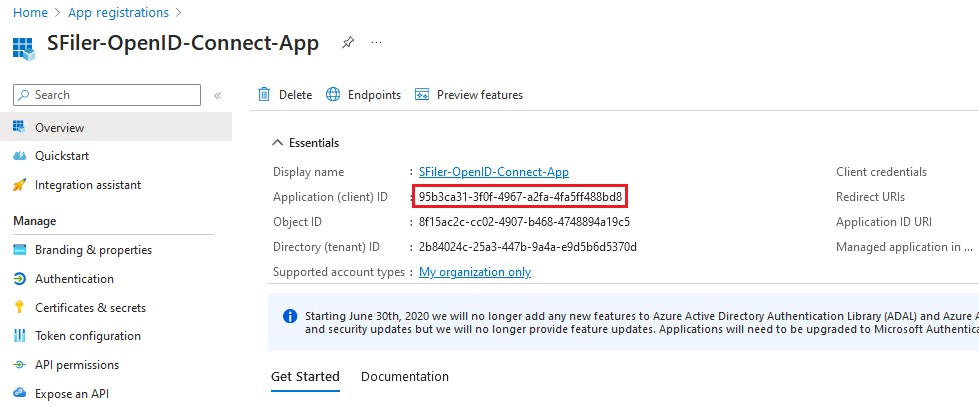Viewport: 979px width, 408px height.
Task: Switch to the Documentation tab
Action: pos(405,377)
